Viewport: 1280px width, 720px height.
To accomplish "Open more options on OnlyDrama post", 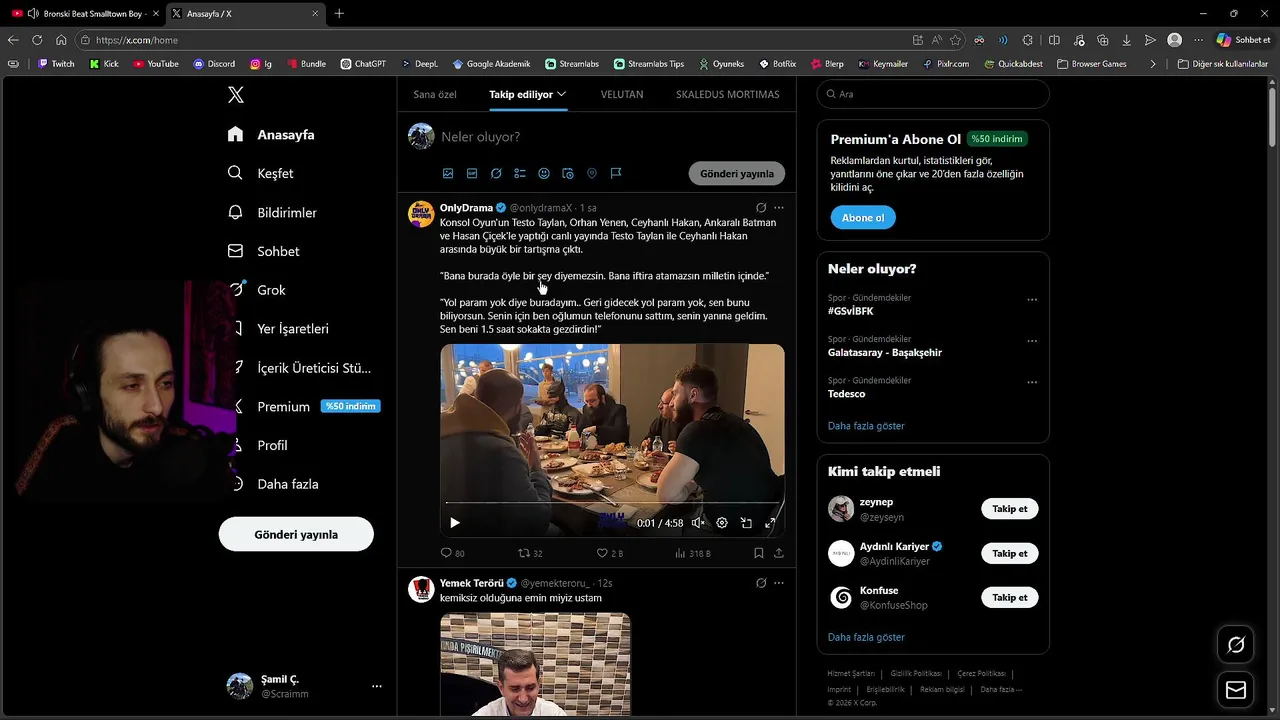I will click(779, 208).
